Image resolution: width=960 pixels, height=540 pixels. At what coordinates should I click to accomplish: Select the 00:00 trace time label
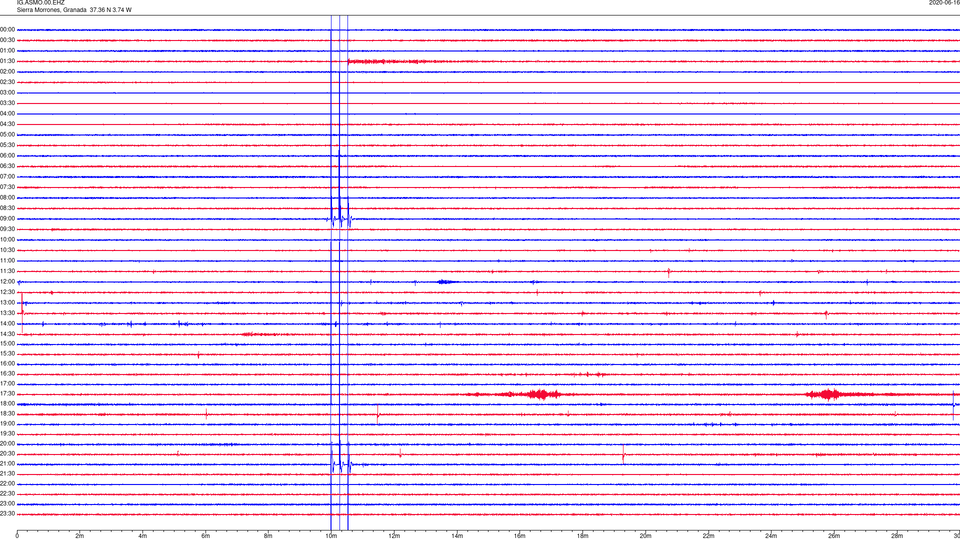pos(7,29)
